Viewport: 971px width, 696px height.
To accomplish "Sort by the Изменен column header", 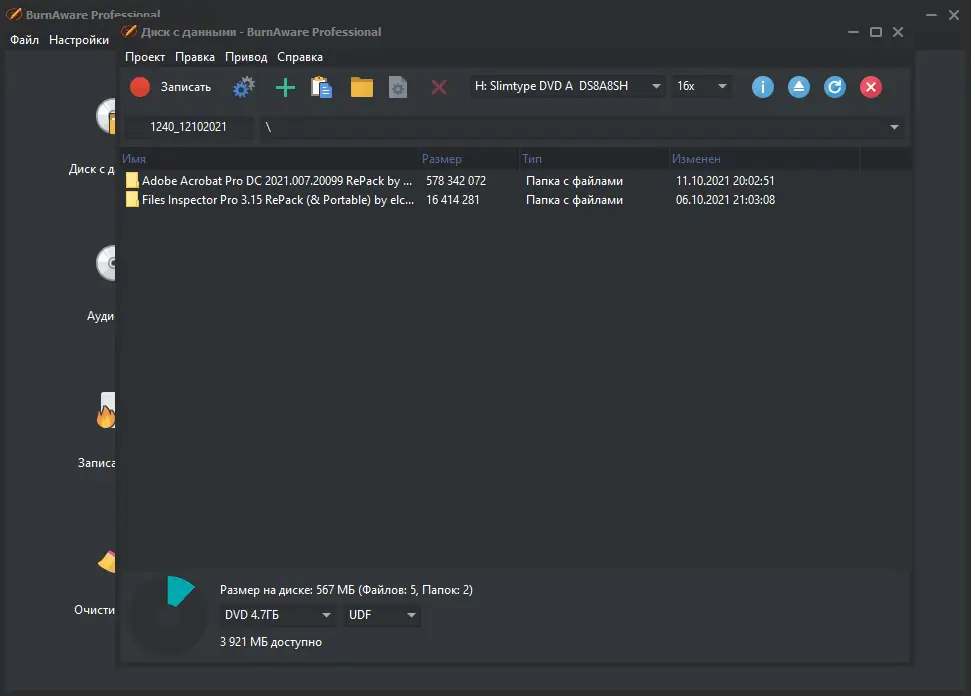I will click(x=764, y=159).
